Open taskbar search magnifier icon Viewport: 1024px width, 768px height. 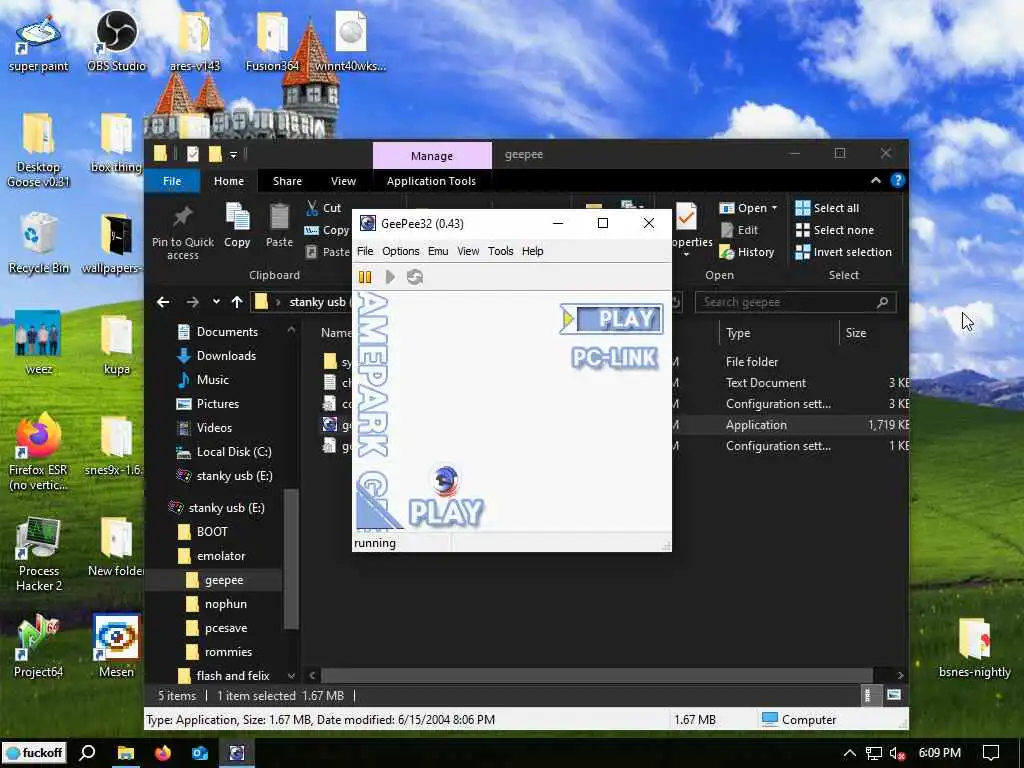87,753
